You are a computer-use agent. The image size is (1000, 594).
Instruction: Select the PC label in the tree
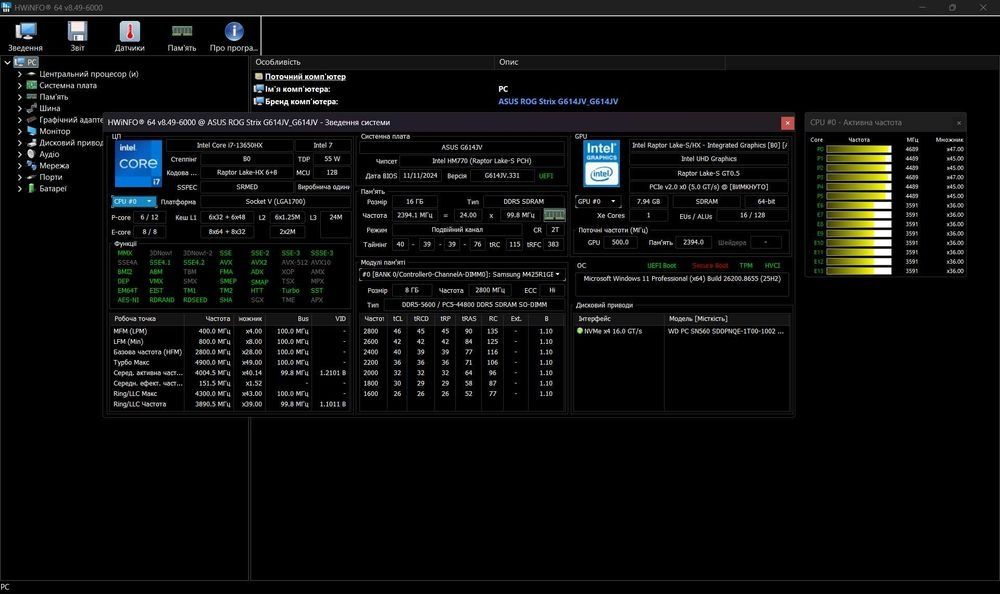pos(32,63)
